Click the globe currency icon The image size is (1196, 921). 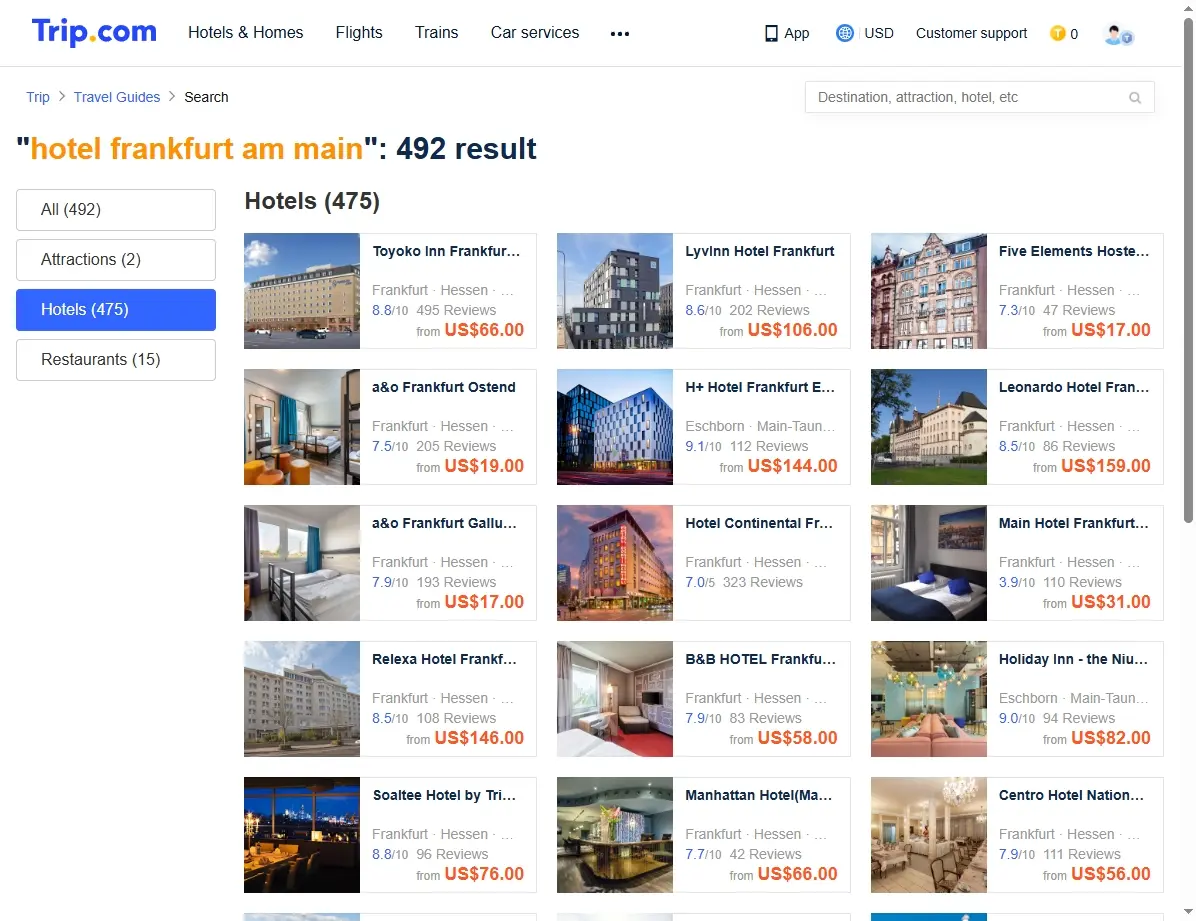(844, 33)
